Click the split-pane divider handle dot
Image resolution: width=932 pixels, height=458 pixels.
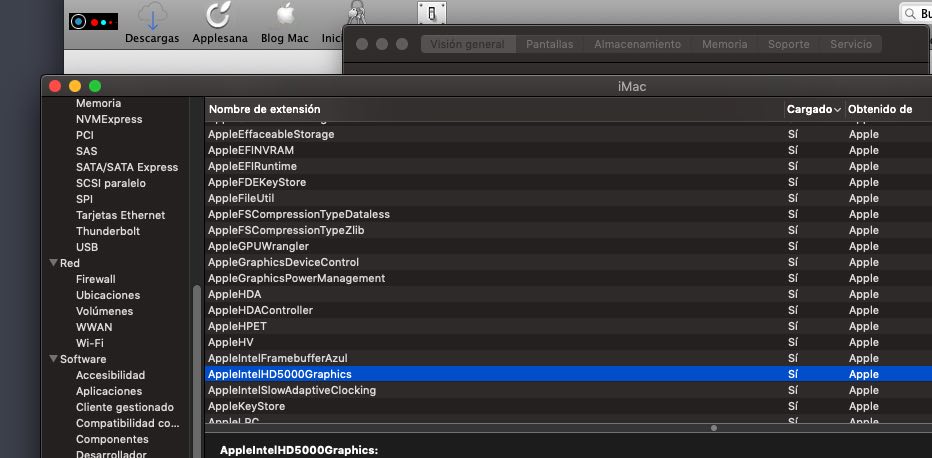coord(714,428)
